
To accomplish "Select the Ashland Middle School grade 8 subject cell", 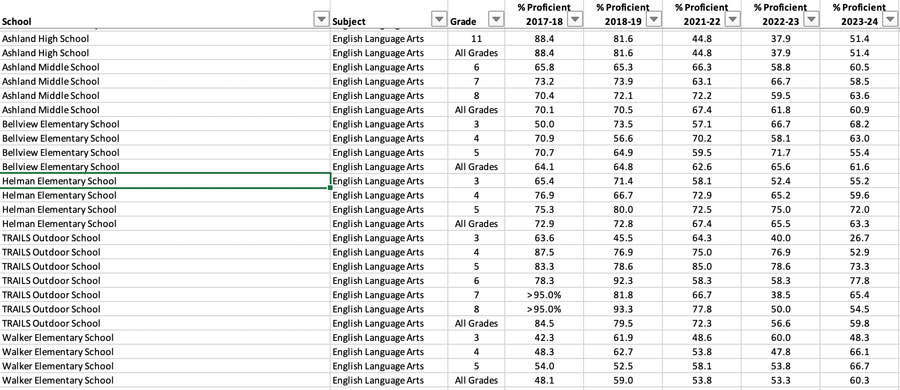I will pyautogui.click(x=389, y=95).
